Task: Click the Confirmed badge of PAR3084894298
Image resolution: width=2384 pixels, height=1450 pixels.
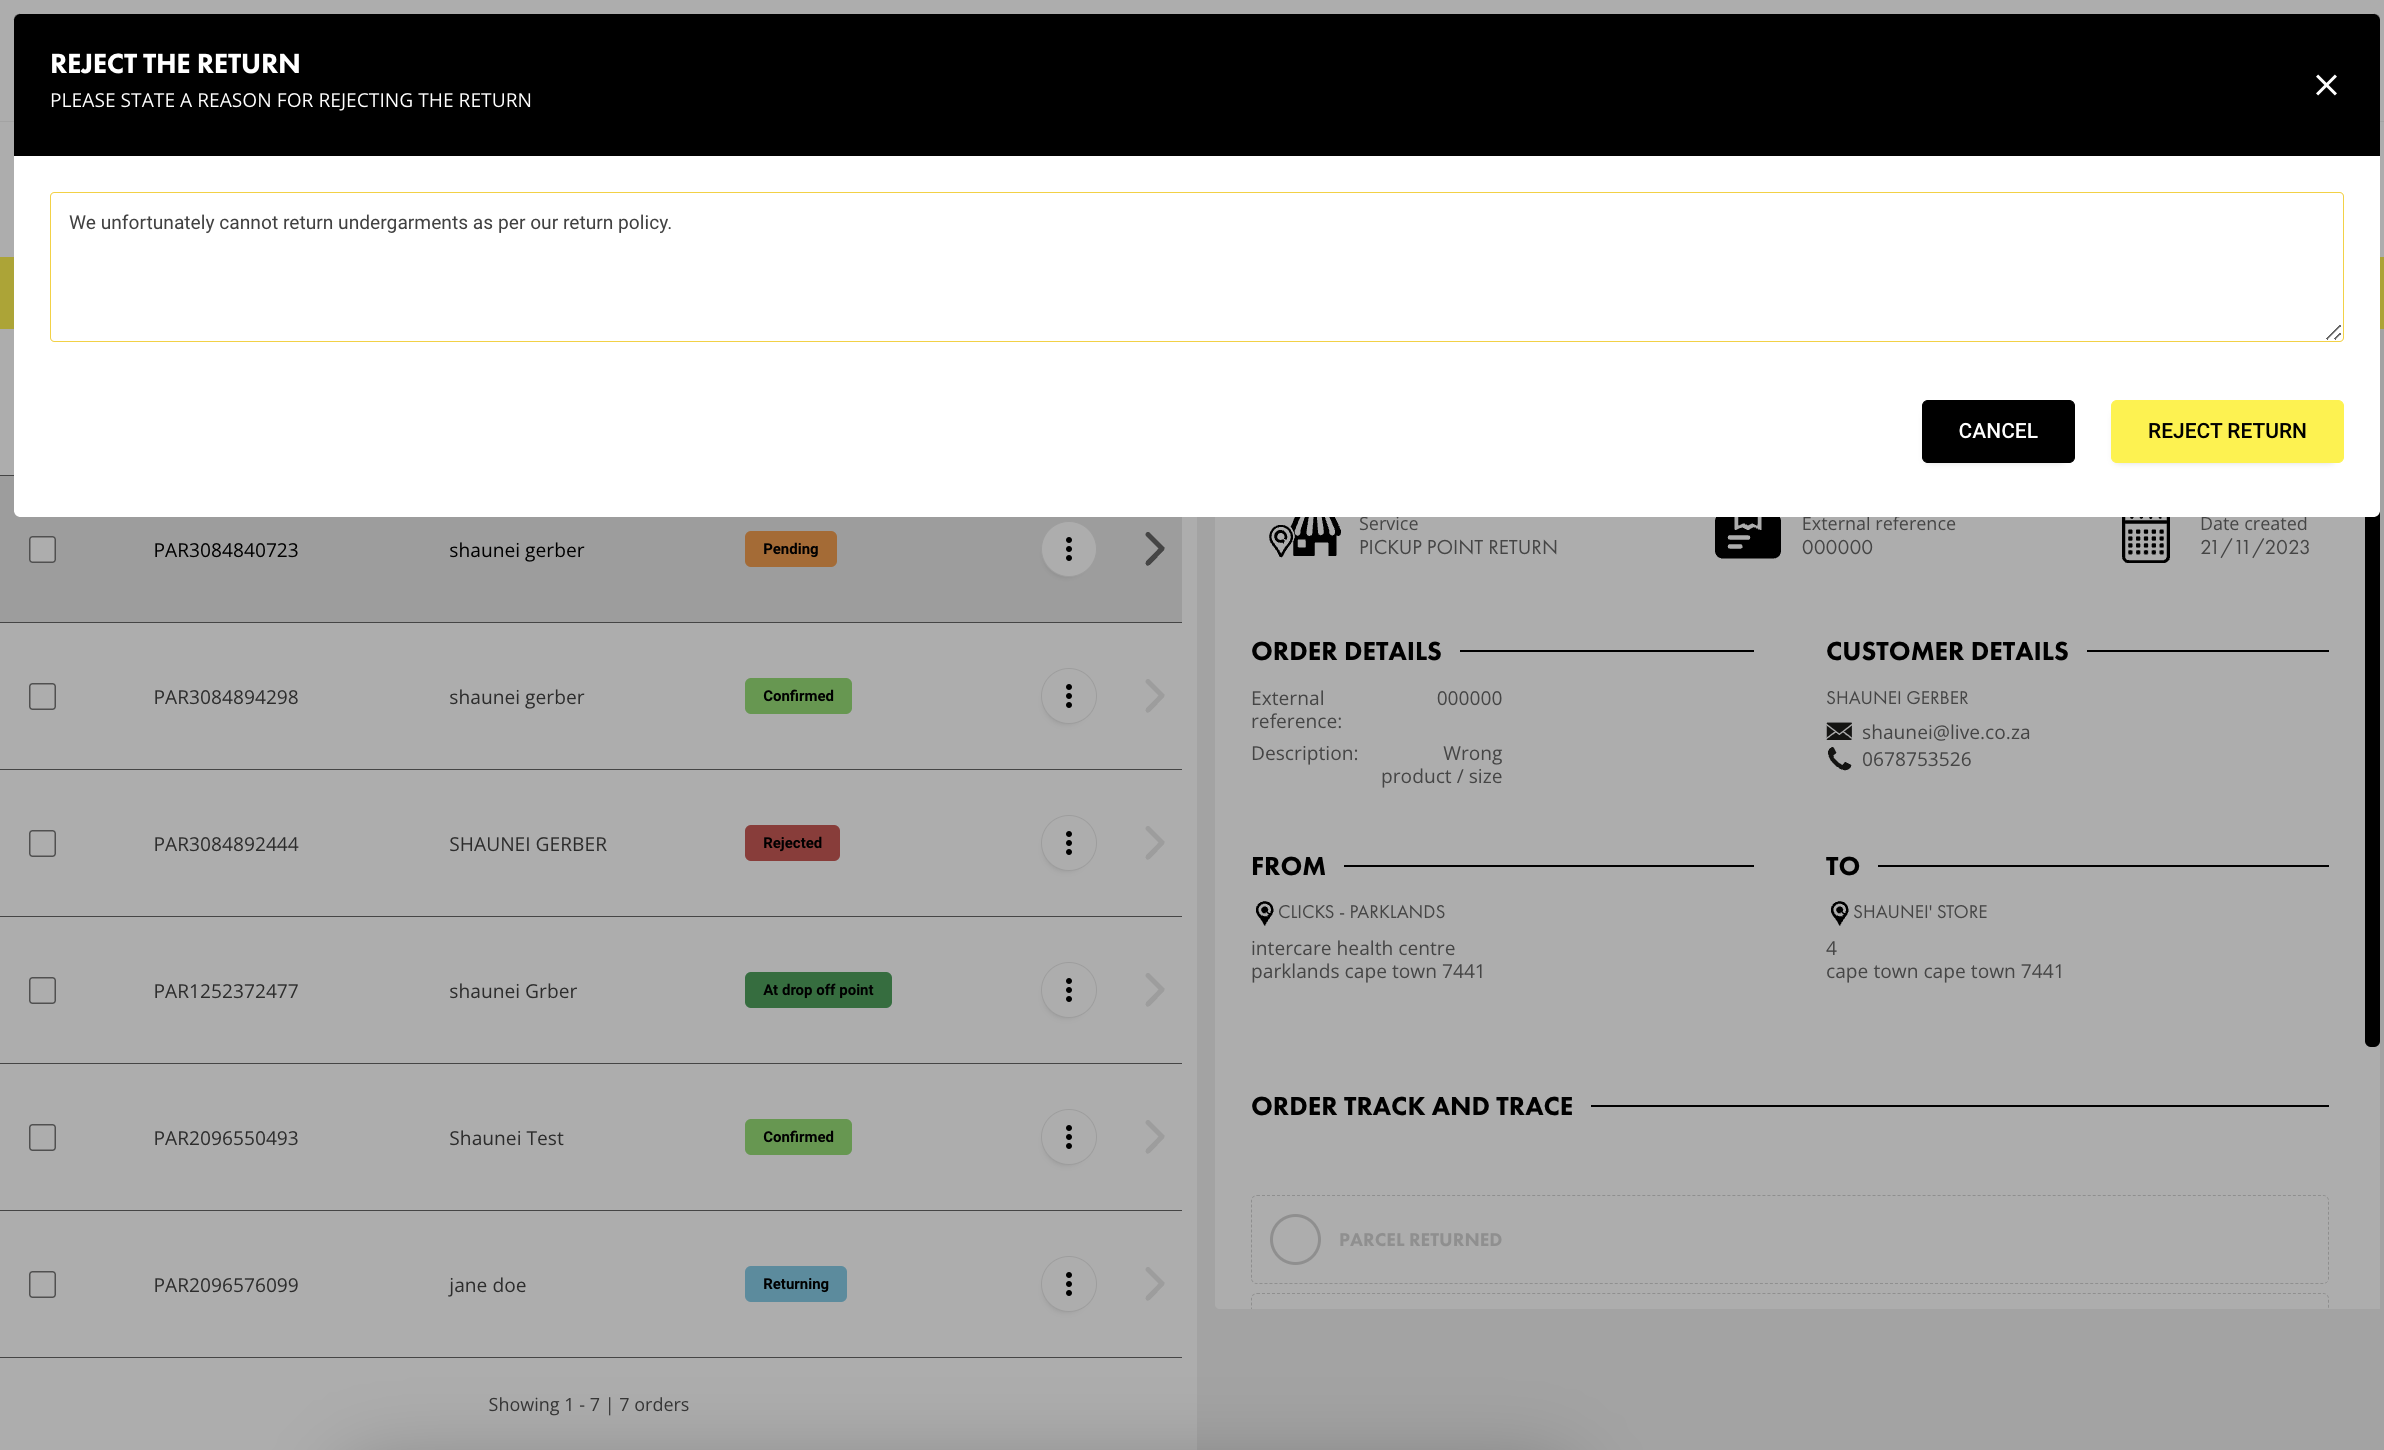Action: pos(798,696)
